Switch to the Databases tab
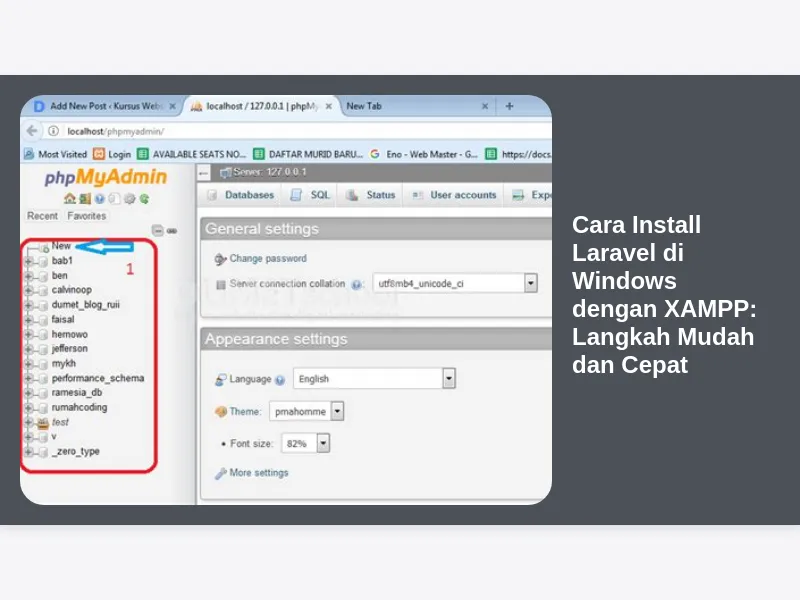 click(x=242, y=195)
